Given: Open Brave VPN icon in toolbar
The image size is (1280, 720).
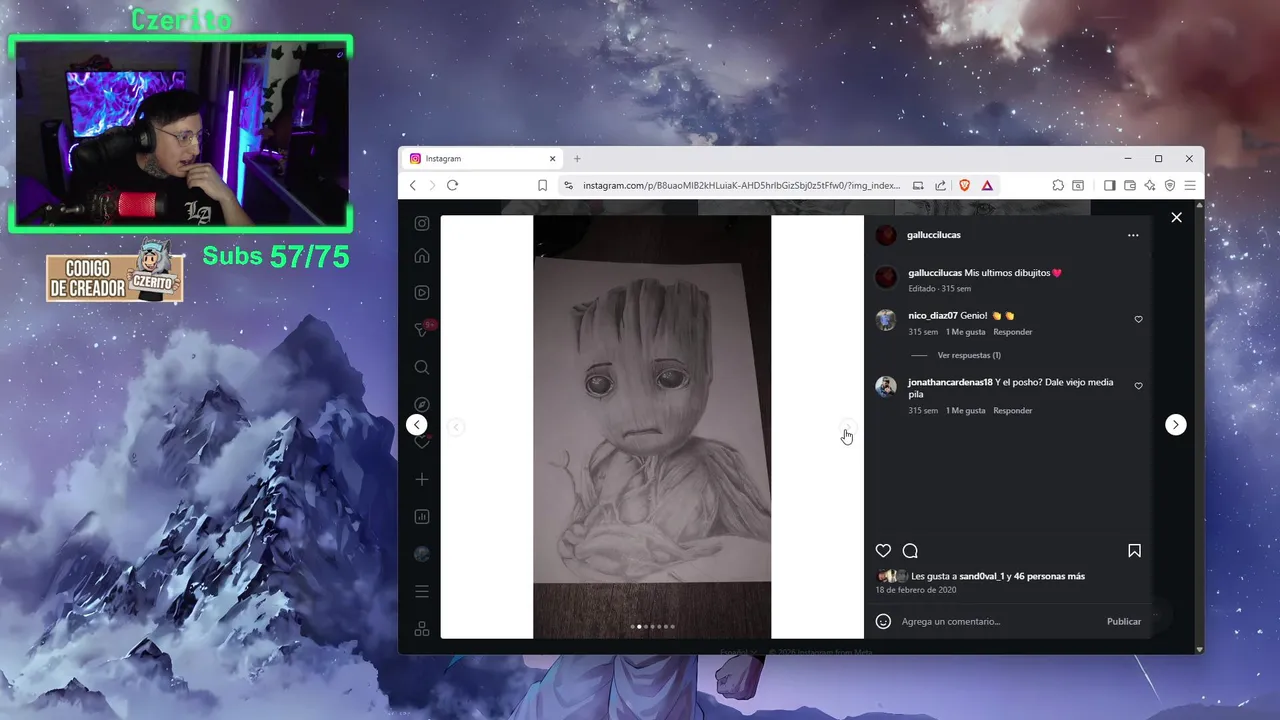Looking at the screenshot, I should [1169, 185].
